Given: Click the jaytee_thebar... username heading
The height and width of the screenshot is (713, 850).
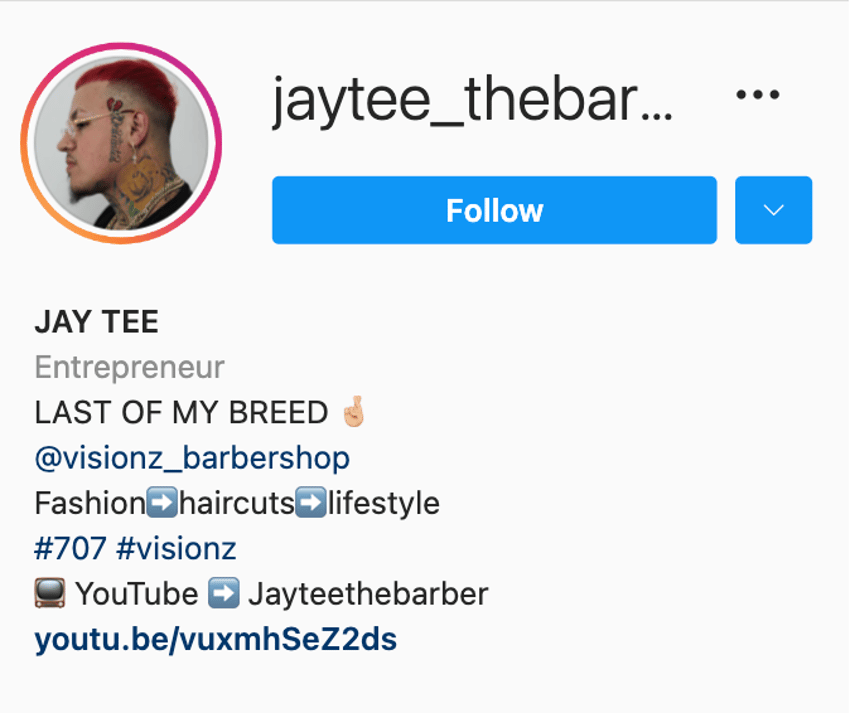Looking at the screenshot, I should [x=472, y=101].
